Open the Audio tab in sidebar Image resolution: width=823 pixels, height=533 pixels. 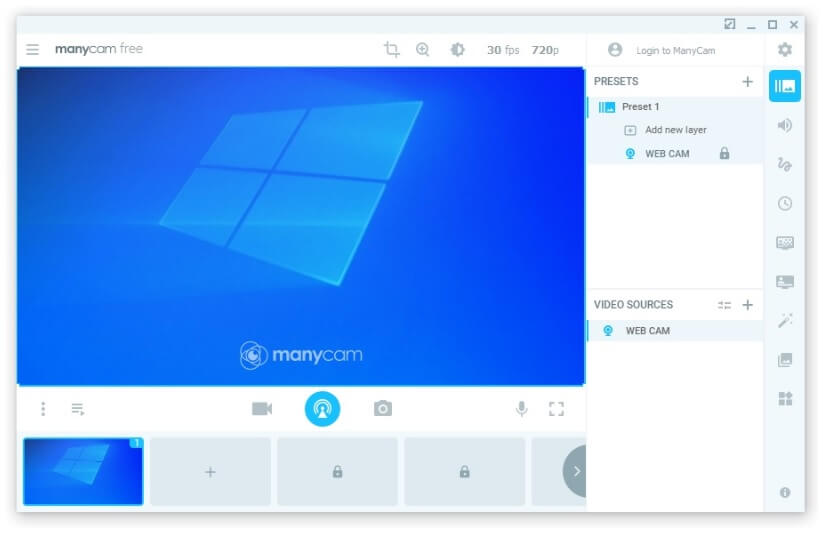coord(785,125)
